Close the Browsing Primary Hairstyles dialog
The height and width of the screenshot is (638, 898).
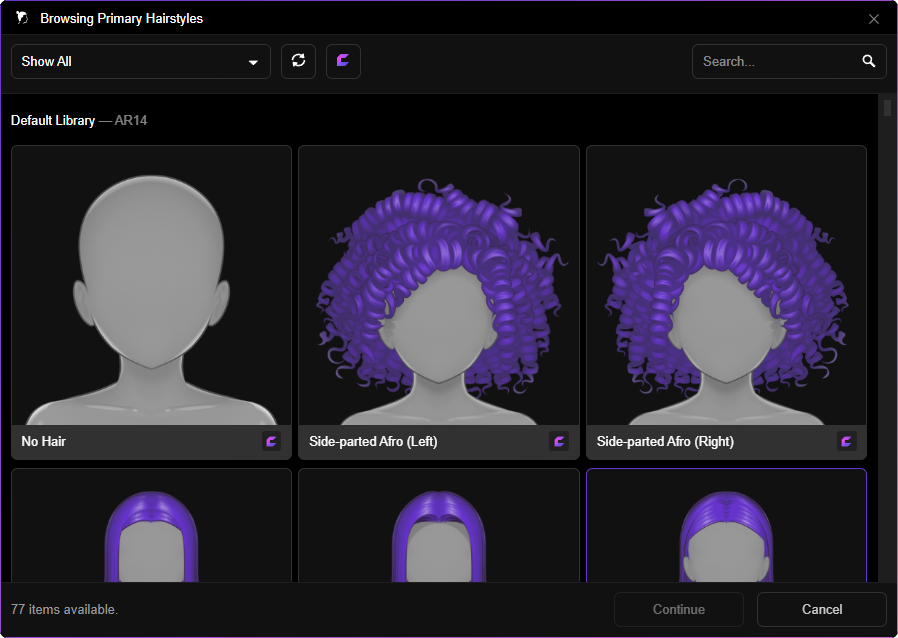tap(873, 19)
